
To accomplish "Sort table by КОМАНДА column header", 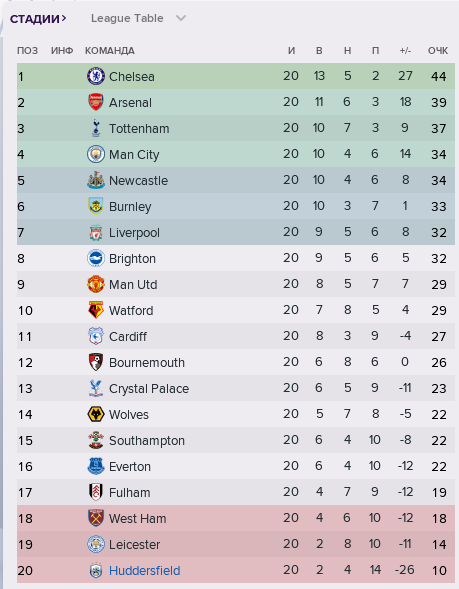I will coord(110,51).
